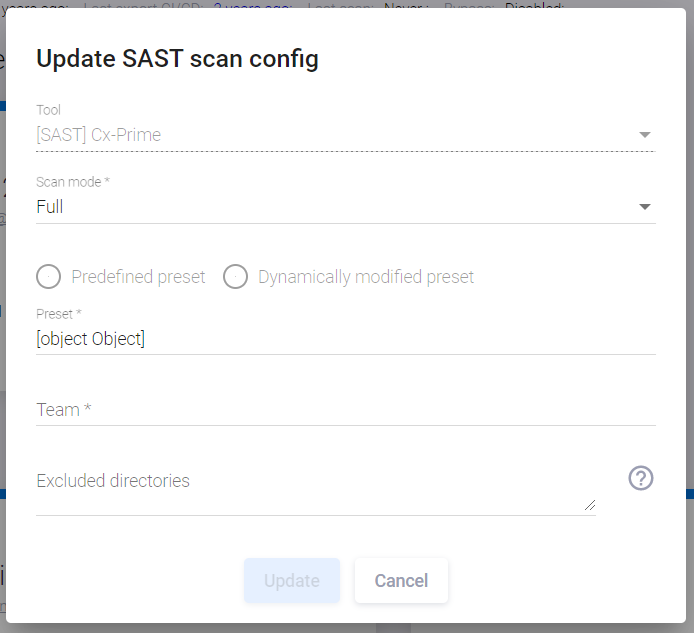Click the [SAST] Cx-Prime tool value
This screenshot has height=633, width=694.
coord(98,135)
